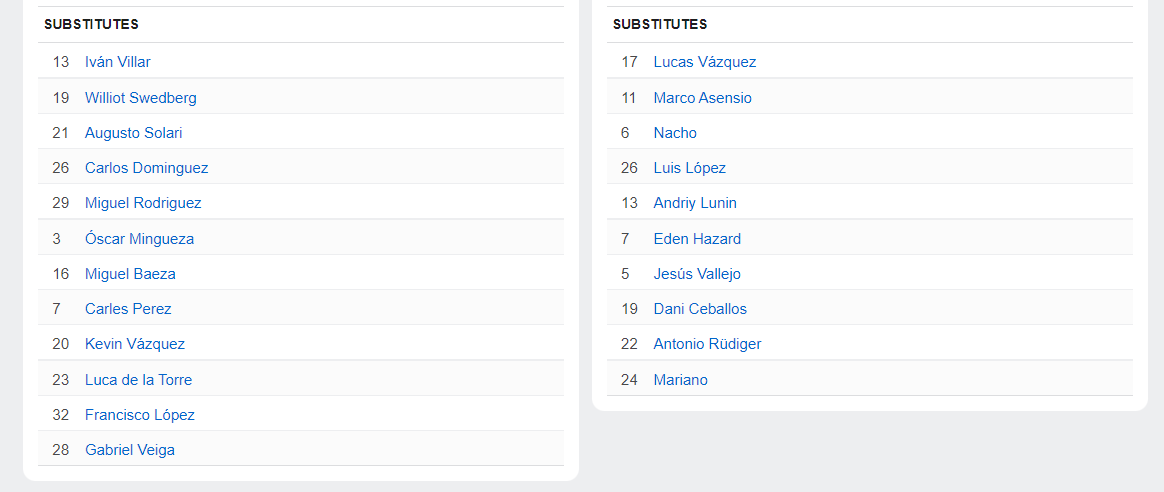Select the Nacho player link
Screen dimensions: 1164x492
point(675,133)
